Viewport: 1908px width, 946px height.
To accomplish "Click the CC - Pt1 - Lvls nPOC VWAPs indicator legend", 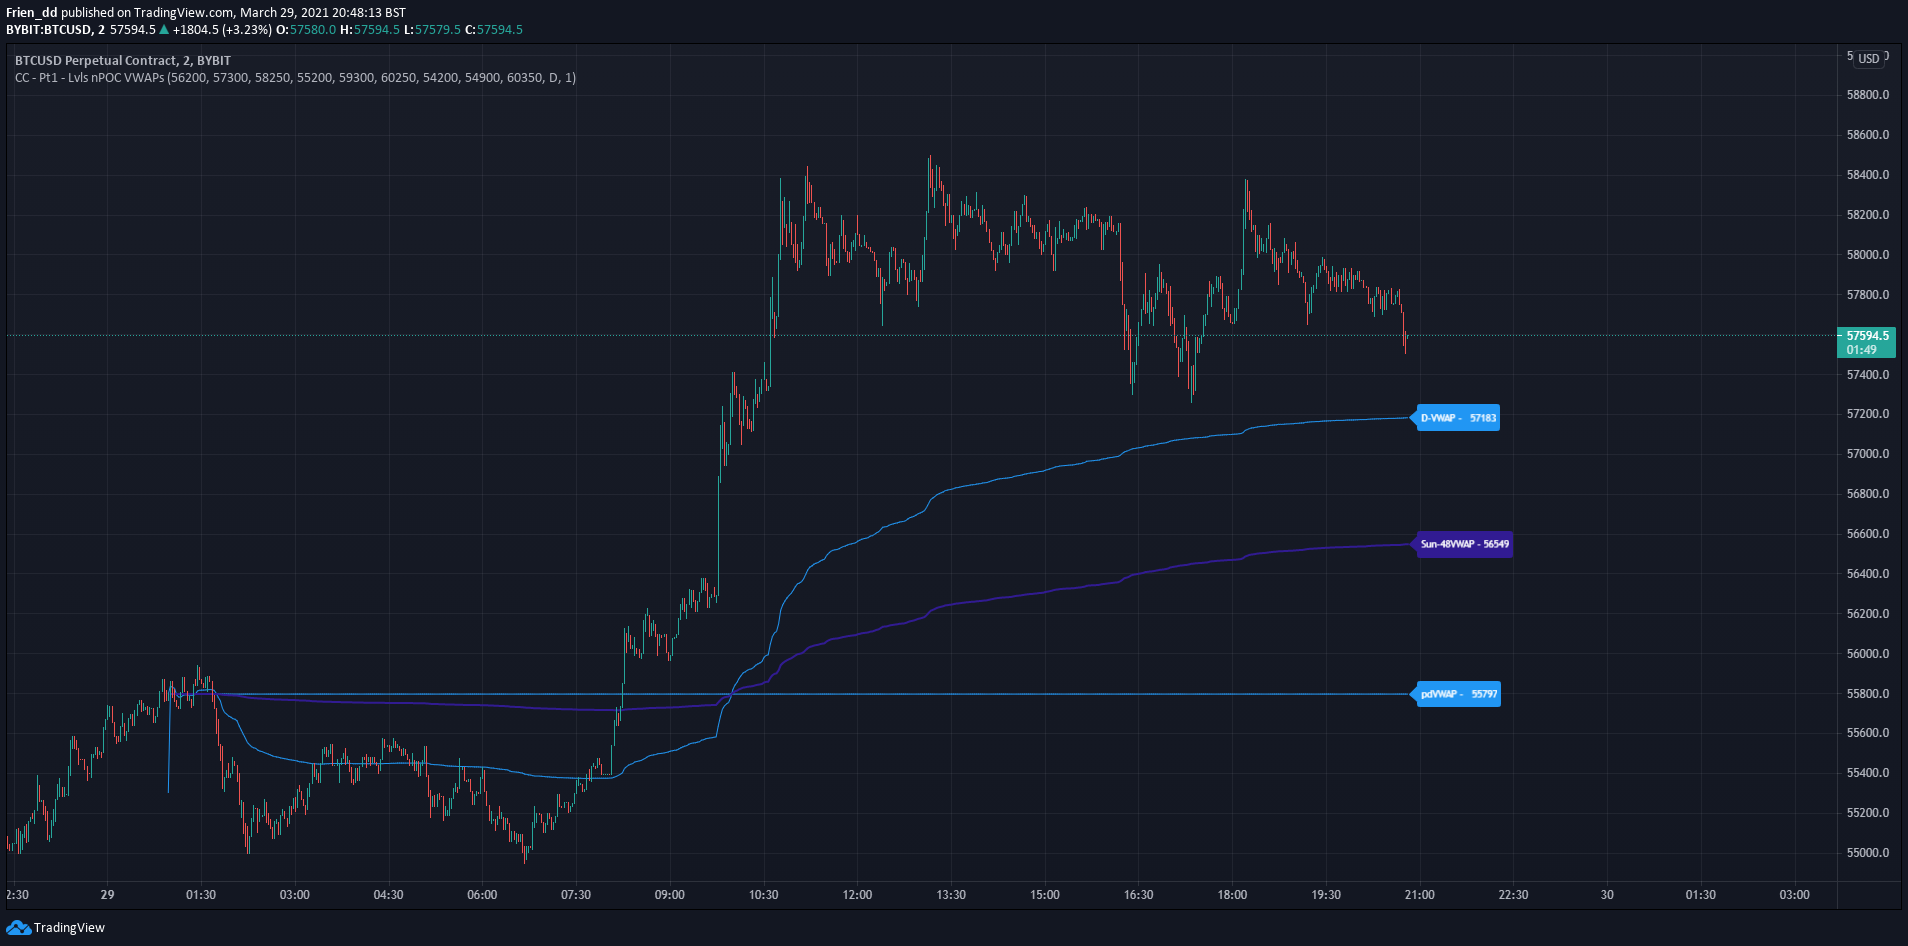I will coord(295,77).
